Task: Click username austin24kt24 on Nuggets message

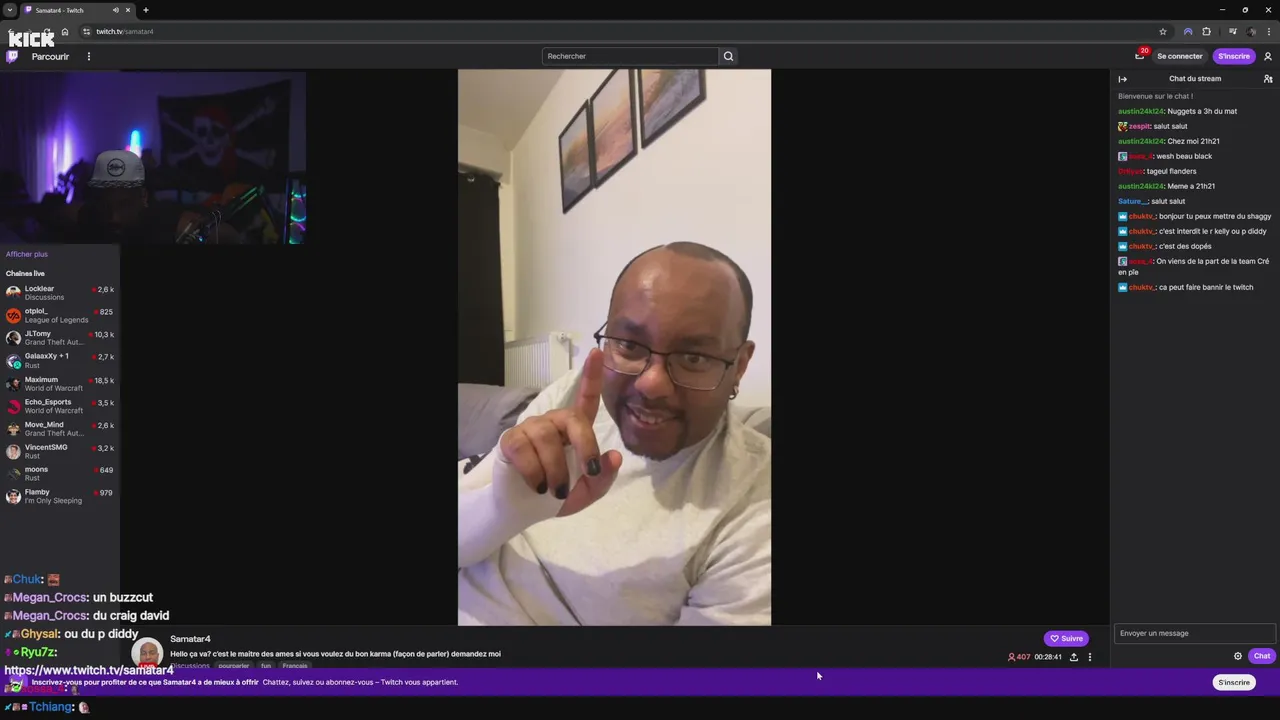Action: [x=1141, y=111]
